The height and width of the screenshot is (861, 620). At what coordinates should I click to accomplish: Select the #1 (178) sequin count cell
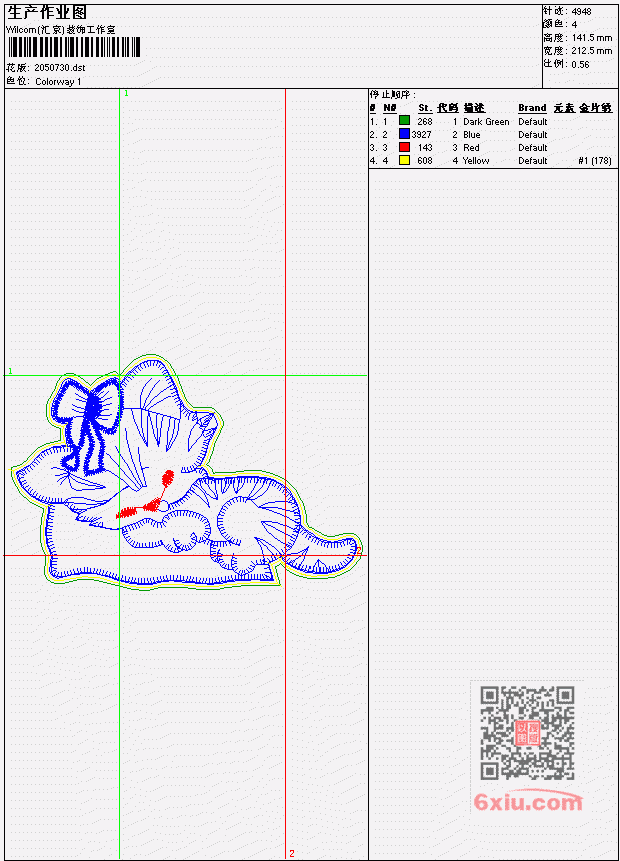click(595, 161)
